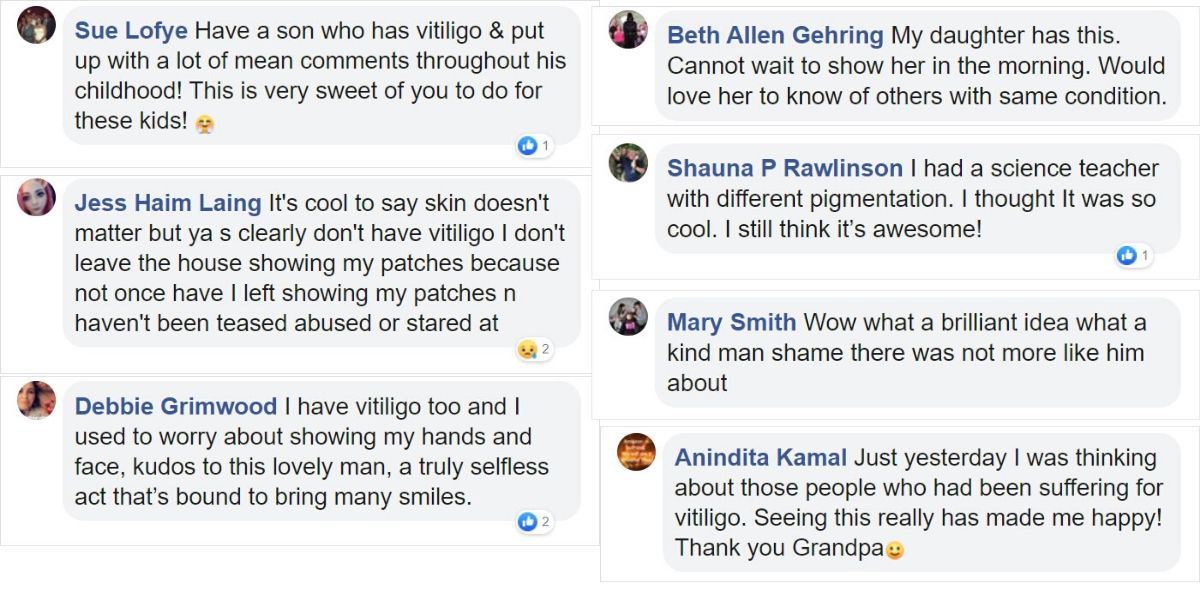The height and width of the screenshot is (600, 1200).
Task: Click Debbie Grimwood's profile picture
Action: coord(37,400)
